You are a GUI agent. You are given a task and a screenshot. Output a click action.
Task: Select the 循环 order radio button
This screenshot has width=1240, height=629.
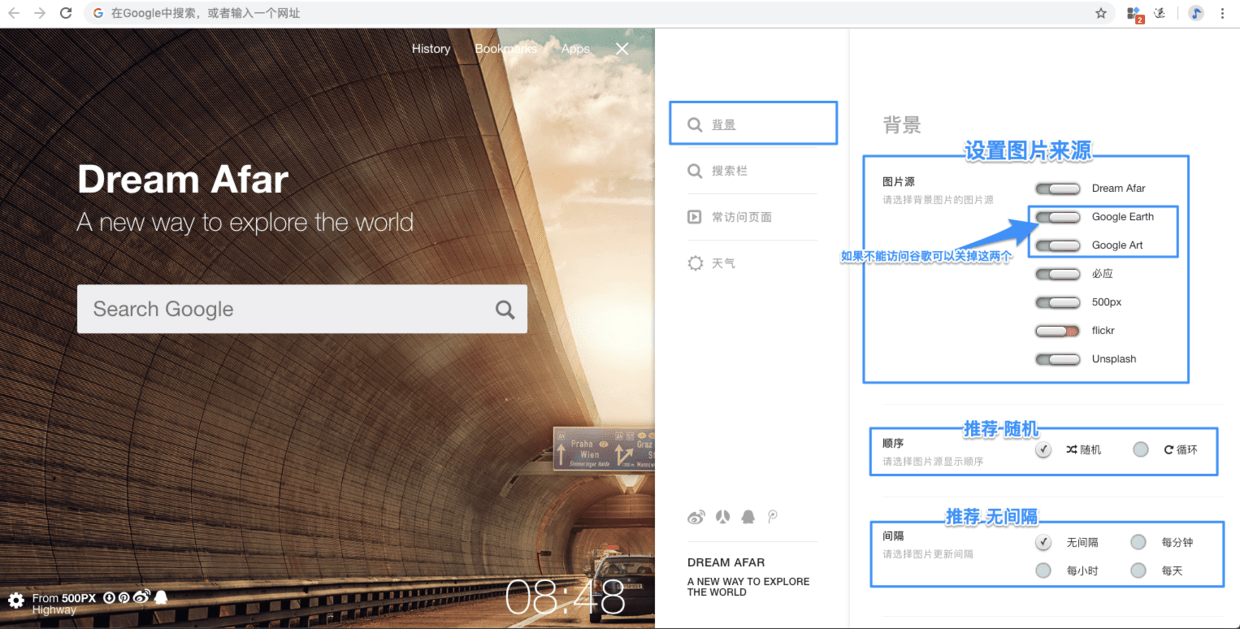tap(1141, 450)
